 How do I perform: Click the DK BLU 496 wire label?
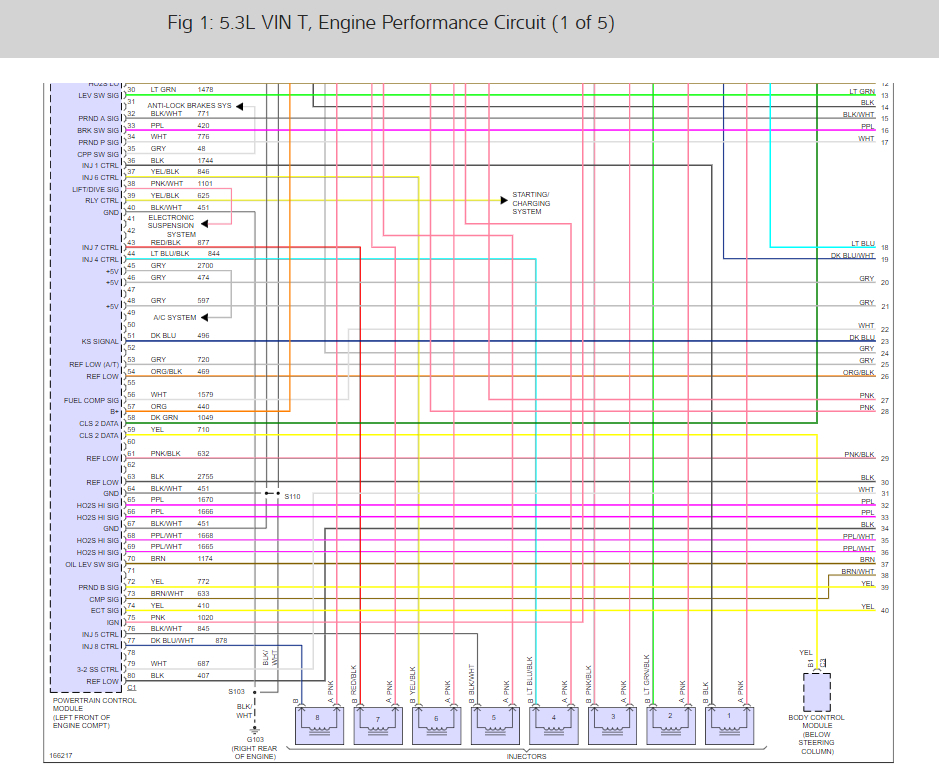point(180,336)
